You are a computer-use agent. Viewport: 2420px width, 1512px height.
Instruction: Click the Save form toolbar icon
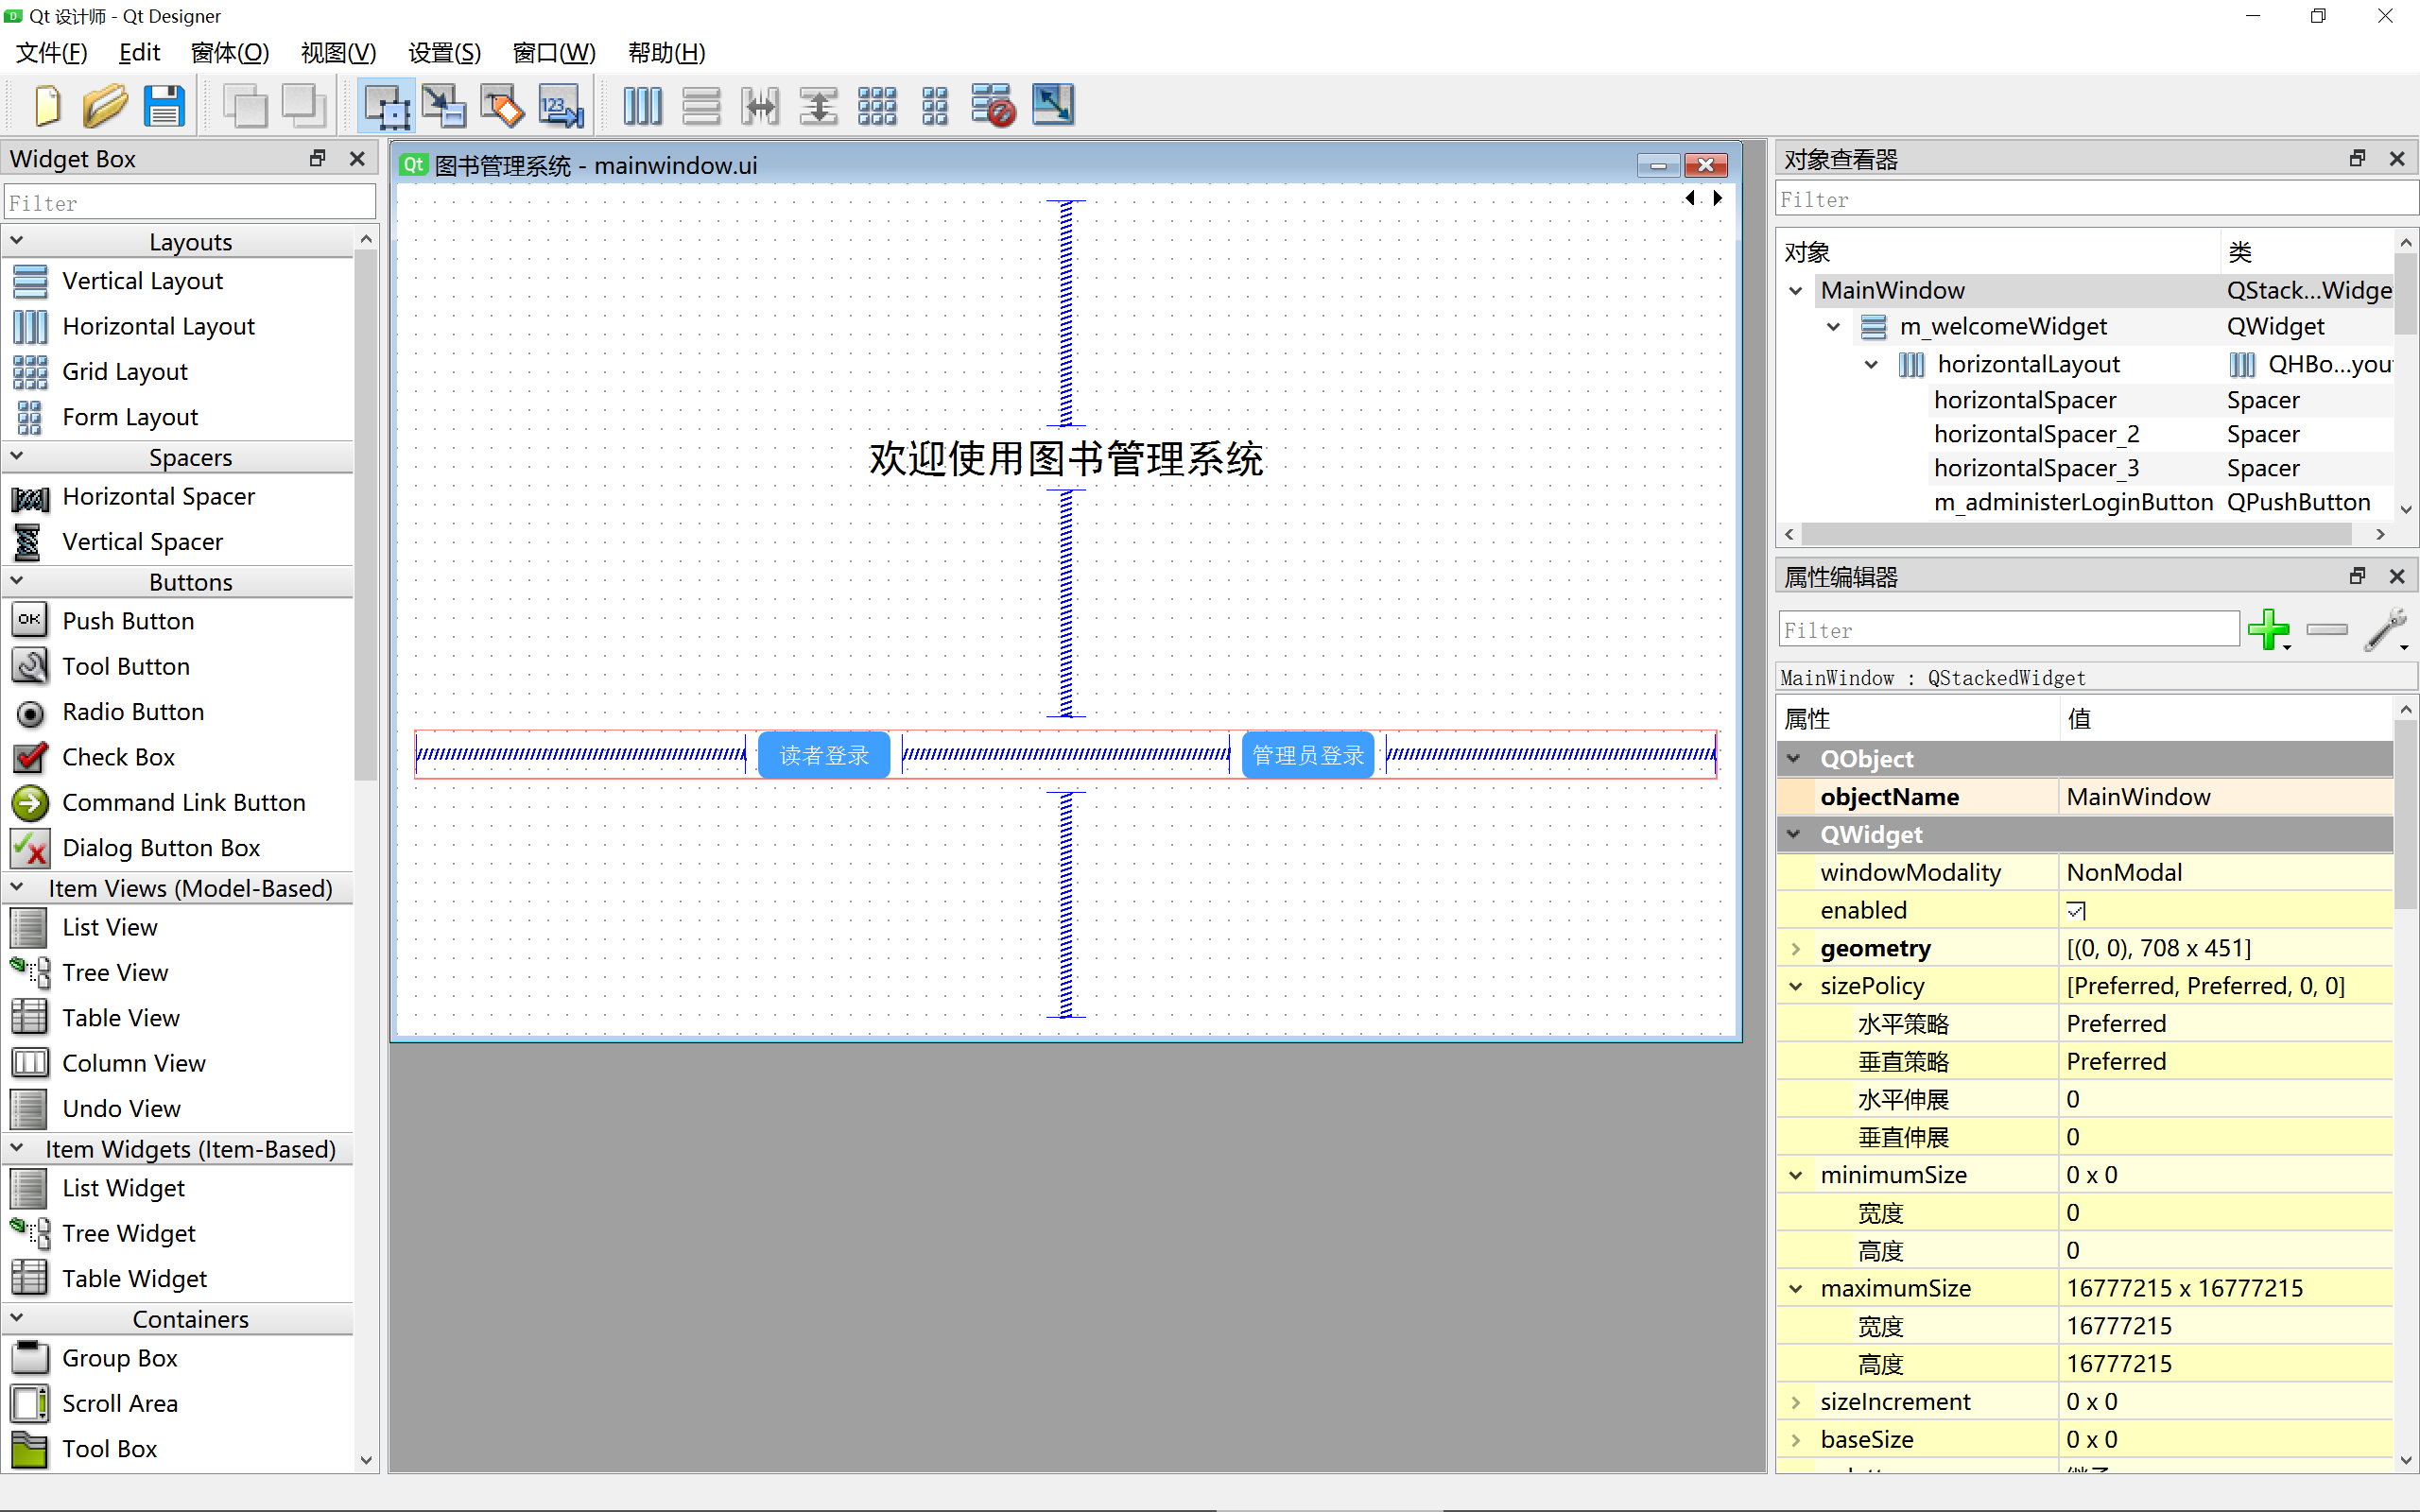coord(164,105)
